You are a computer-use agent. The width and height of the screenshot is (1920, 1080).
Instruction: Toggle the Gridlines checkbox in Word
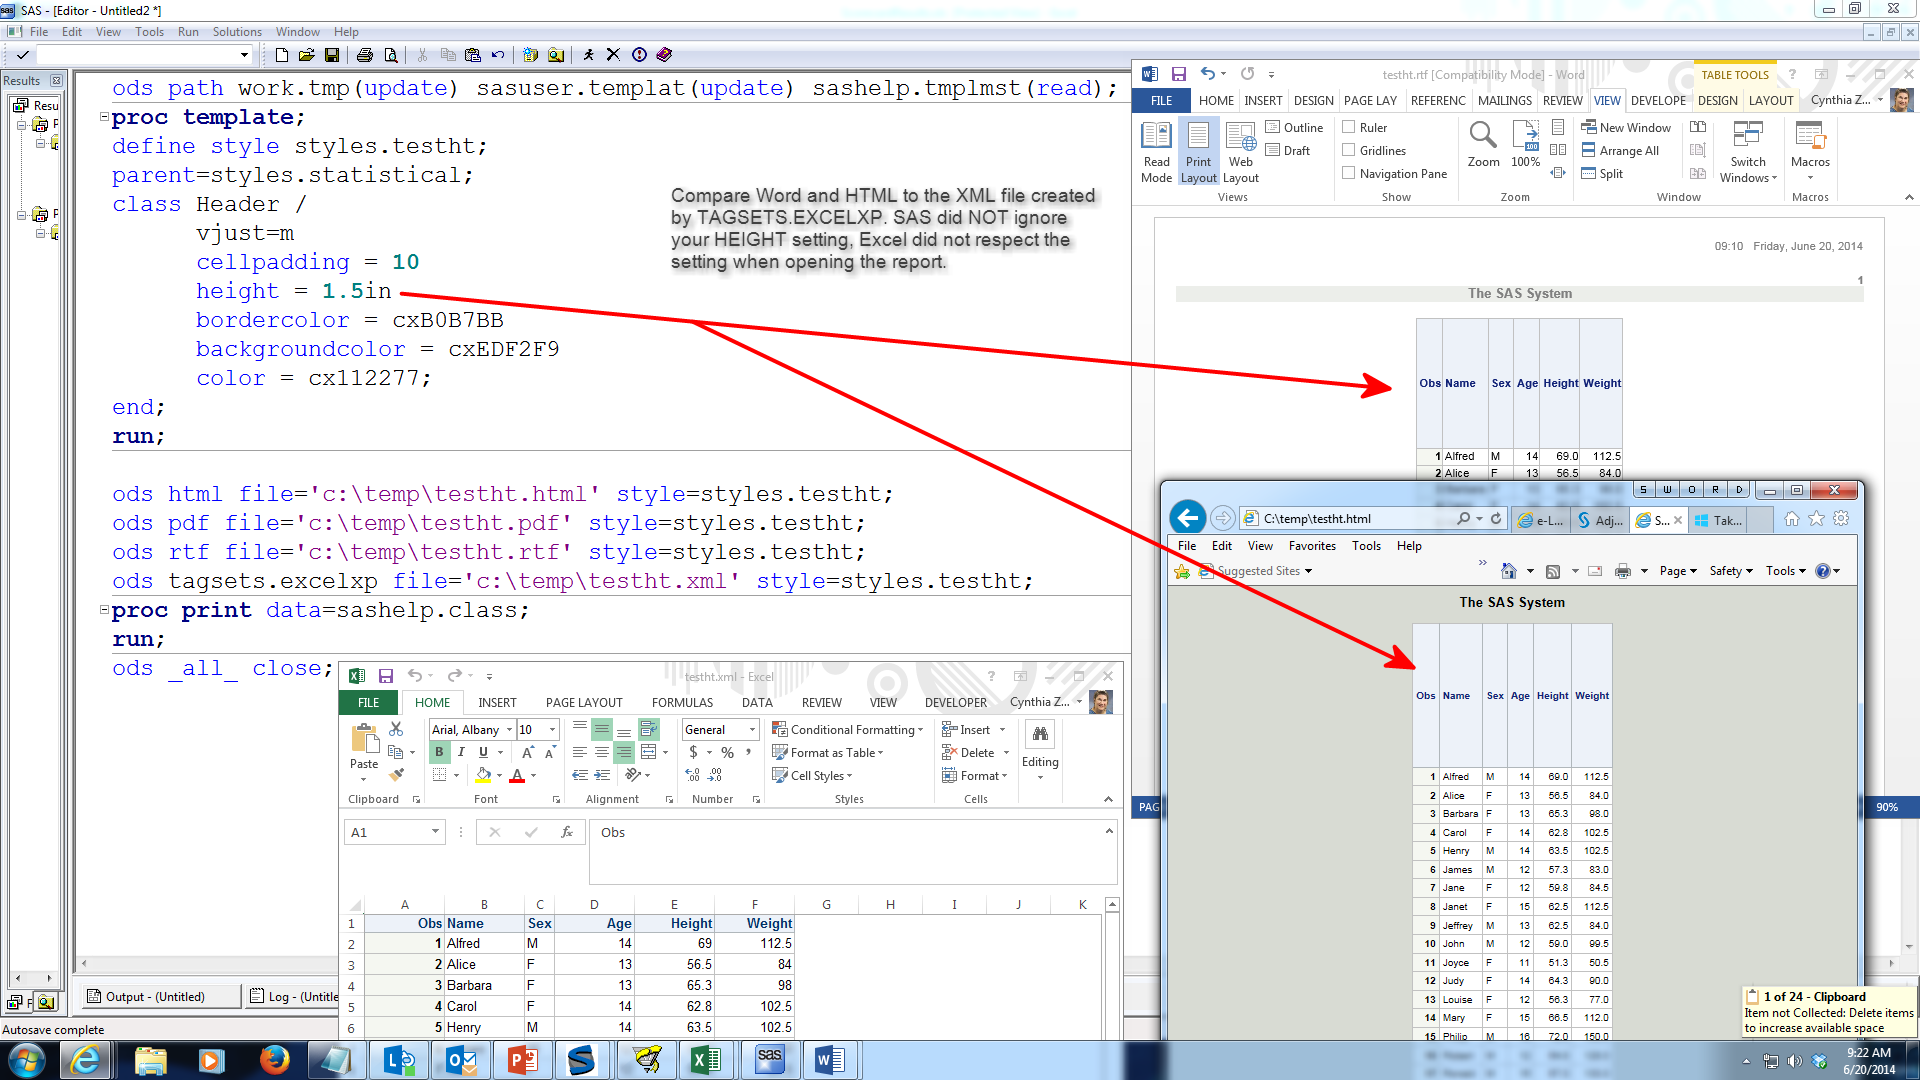(1349, 150)
